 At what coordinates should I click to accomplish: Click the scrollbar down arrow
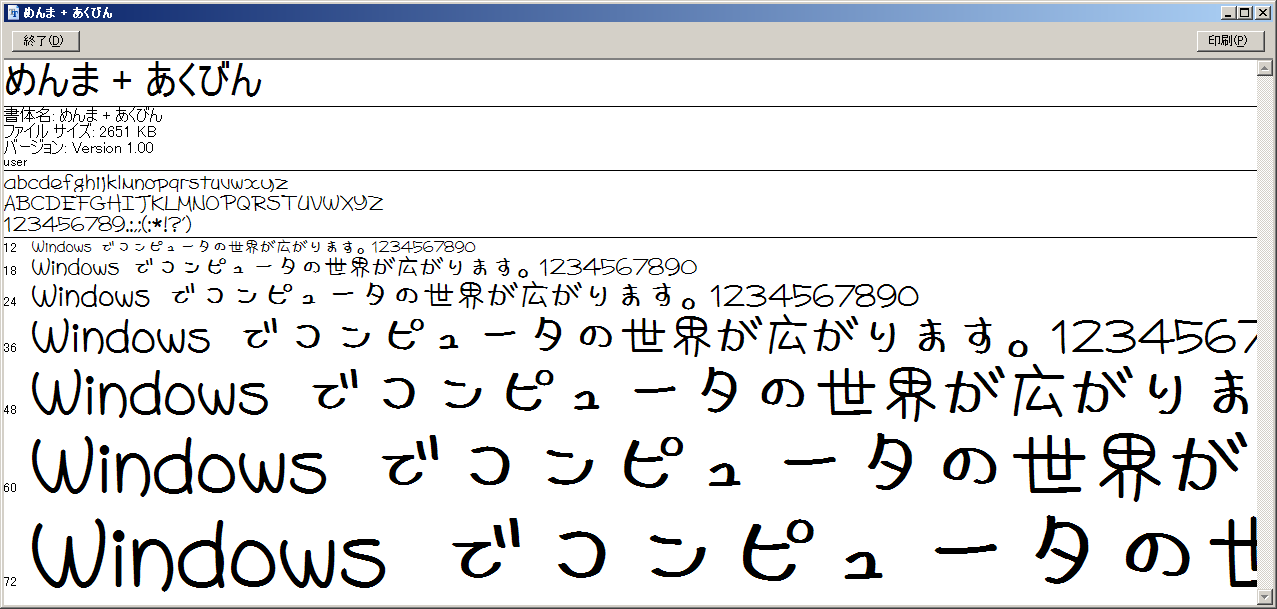click(x=1265, y=597)
